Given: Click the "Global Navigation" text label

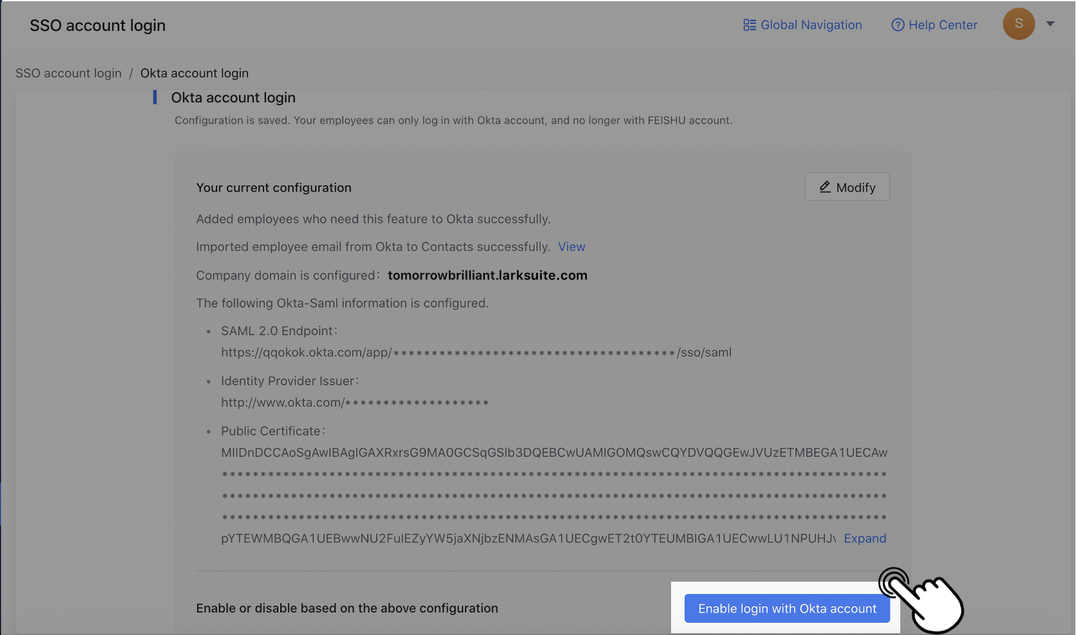Looking at the screenshot, I should point(812,24).
